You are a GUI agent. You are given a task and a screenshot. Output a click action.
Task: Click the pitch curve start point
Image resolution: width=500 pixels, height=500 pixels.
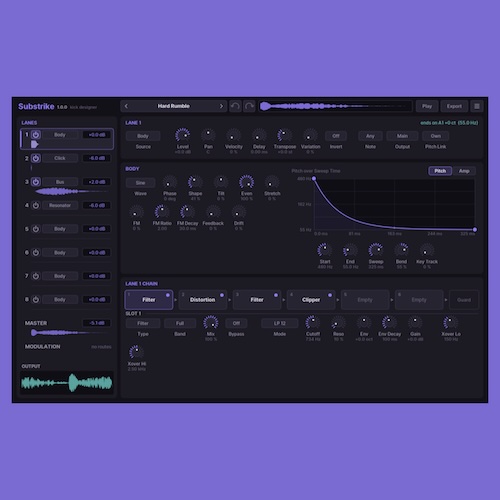[314, 179]
